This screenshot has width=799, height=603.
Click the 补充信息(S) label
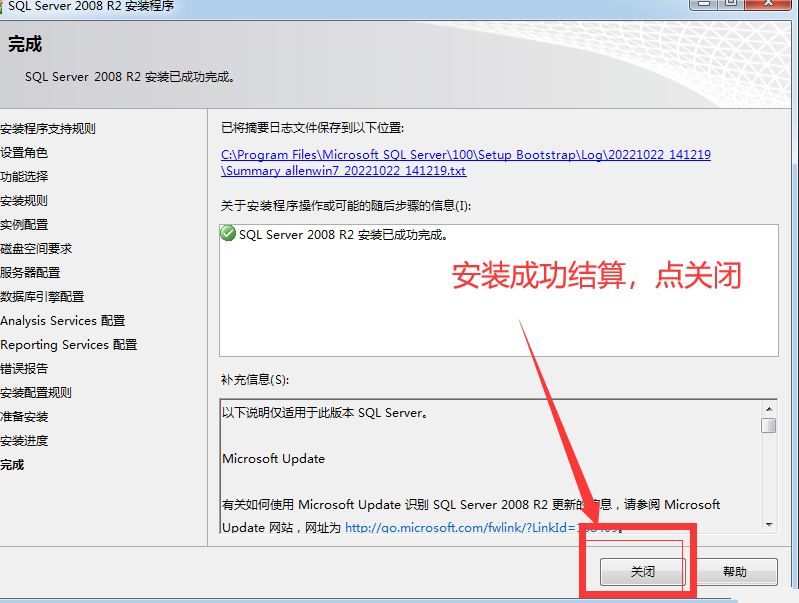click(255, 380)
